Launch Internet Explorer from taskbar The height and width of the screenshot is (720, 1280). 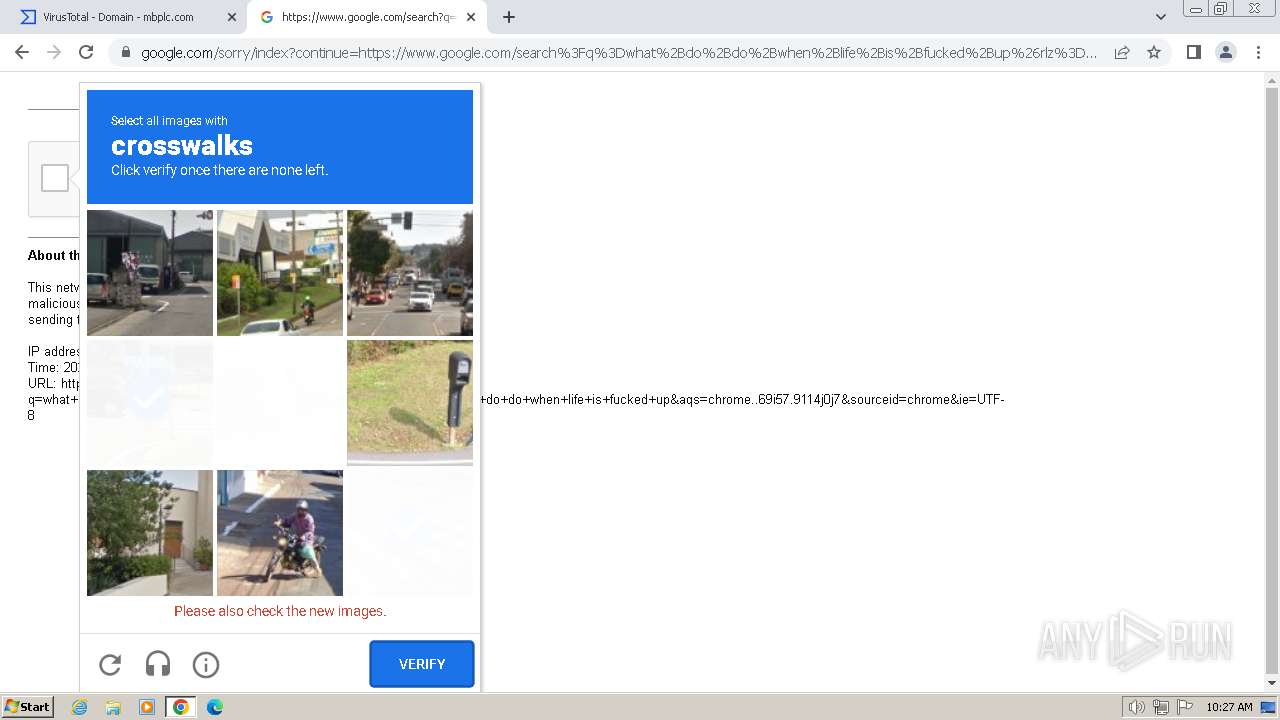(x=79, y=707)
